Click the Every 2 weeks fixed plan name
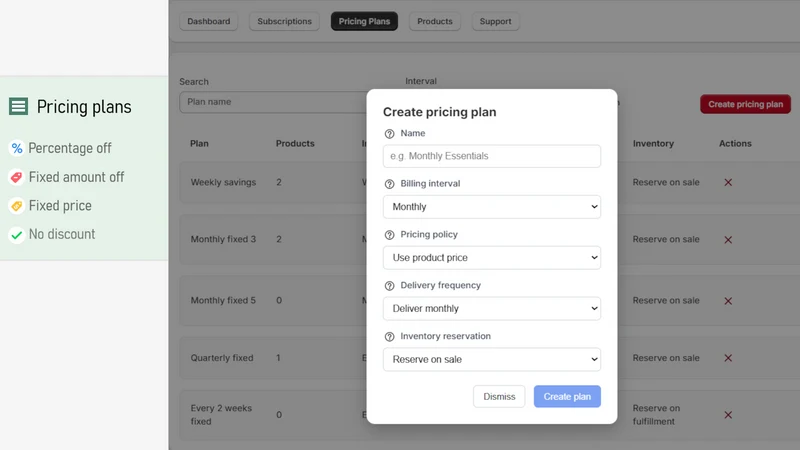 [221, 415]
